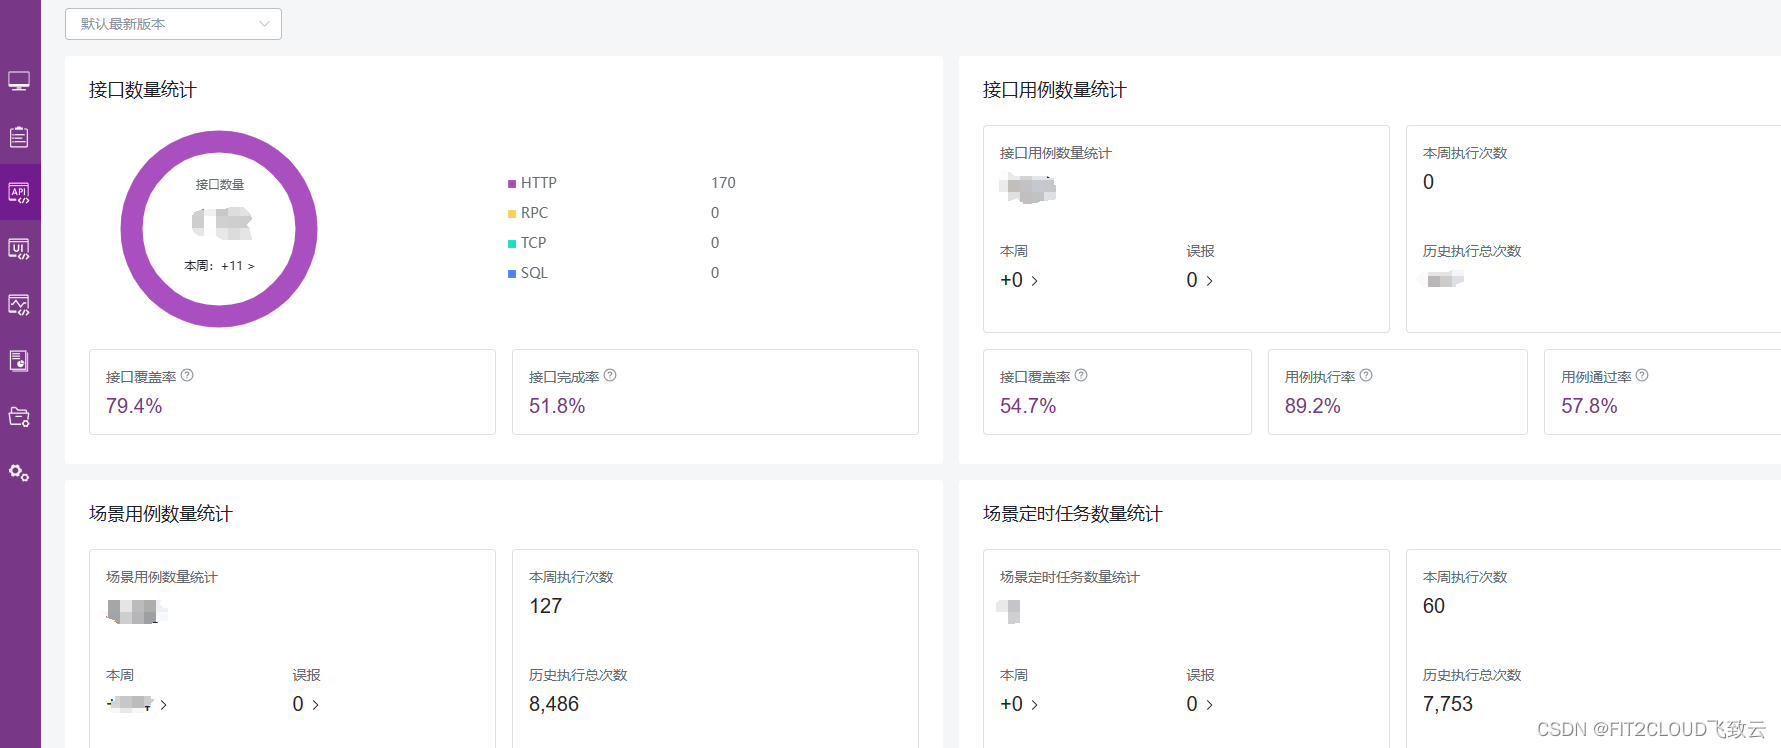The width and height of the screenshot is (1781, 748).
Task: Click the 8,486 historical execution total
Action: pyautogui.click(x=554, y=704)
